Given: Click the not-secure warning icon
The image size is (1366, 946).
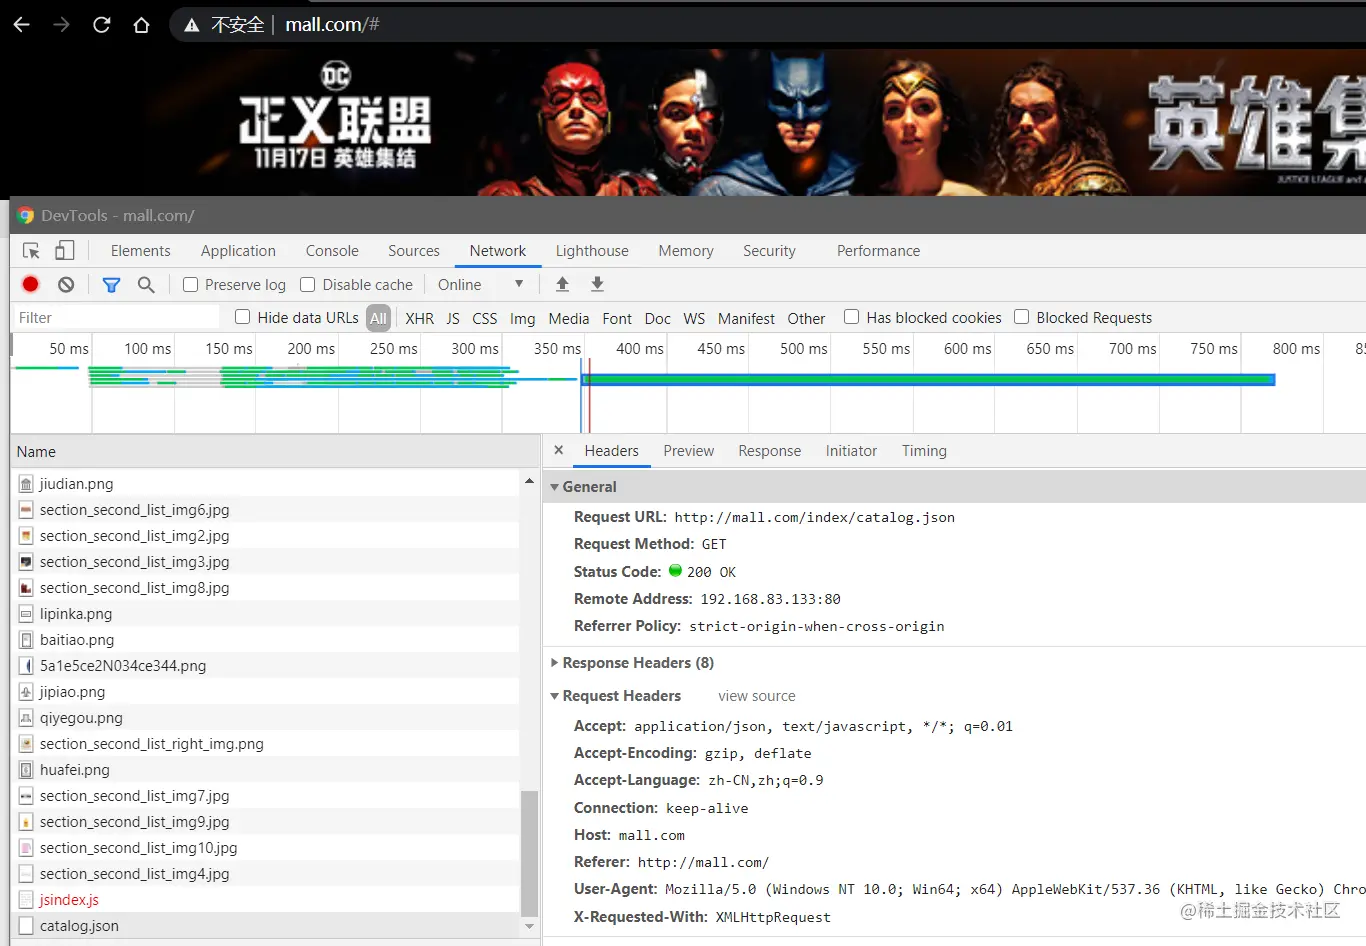Looking at the screenshot, I should click(191, 25).
